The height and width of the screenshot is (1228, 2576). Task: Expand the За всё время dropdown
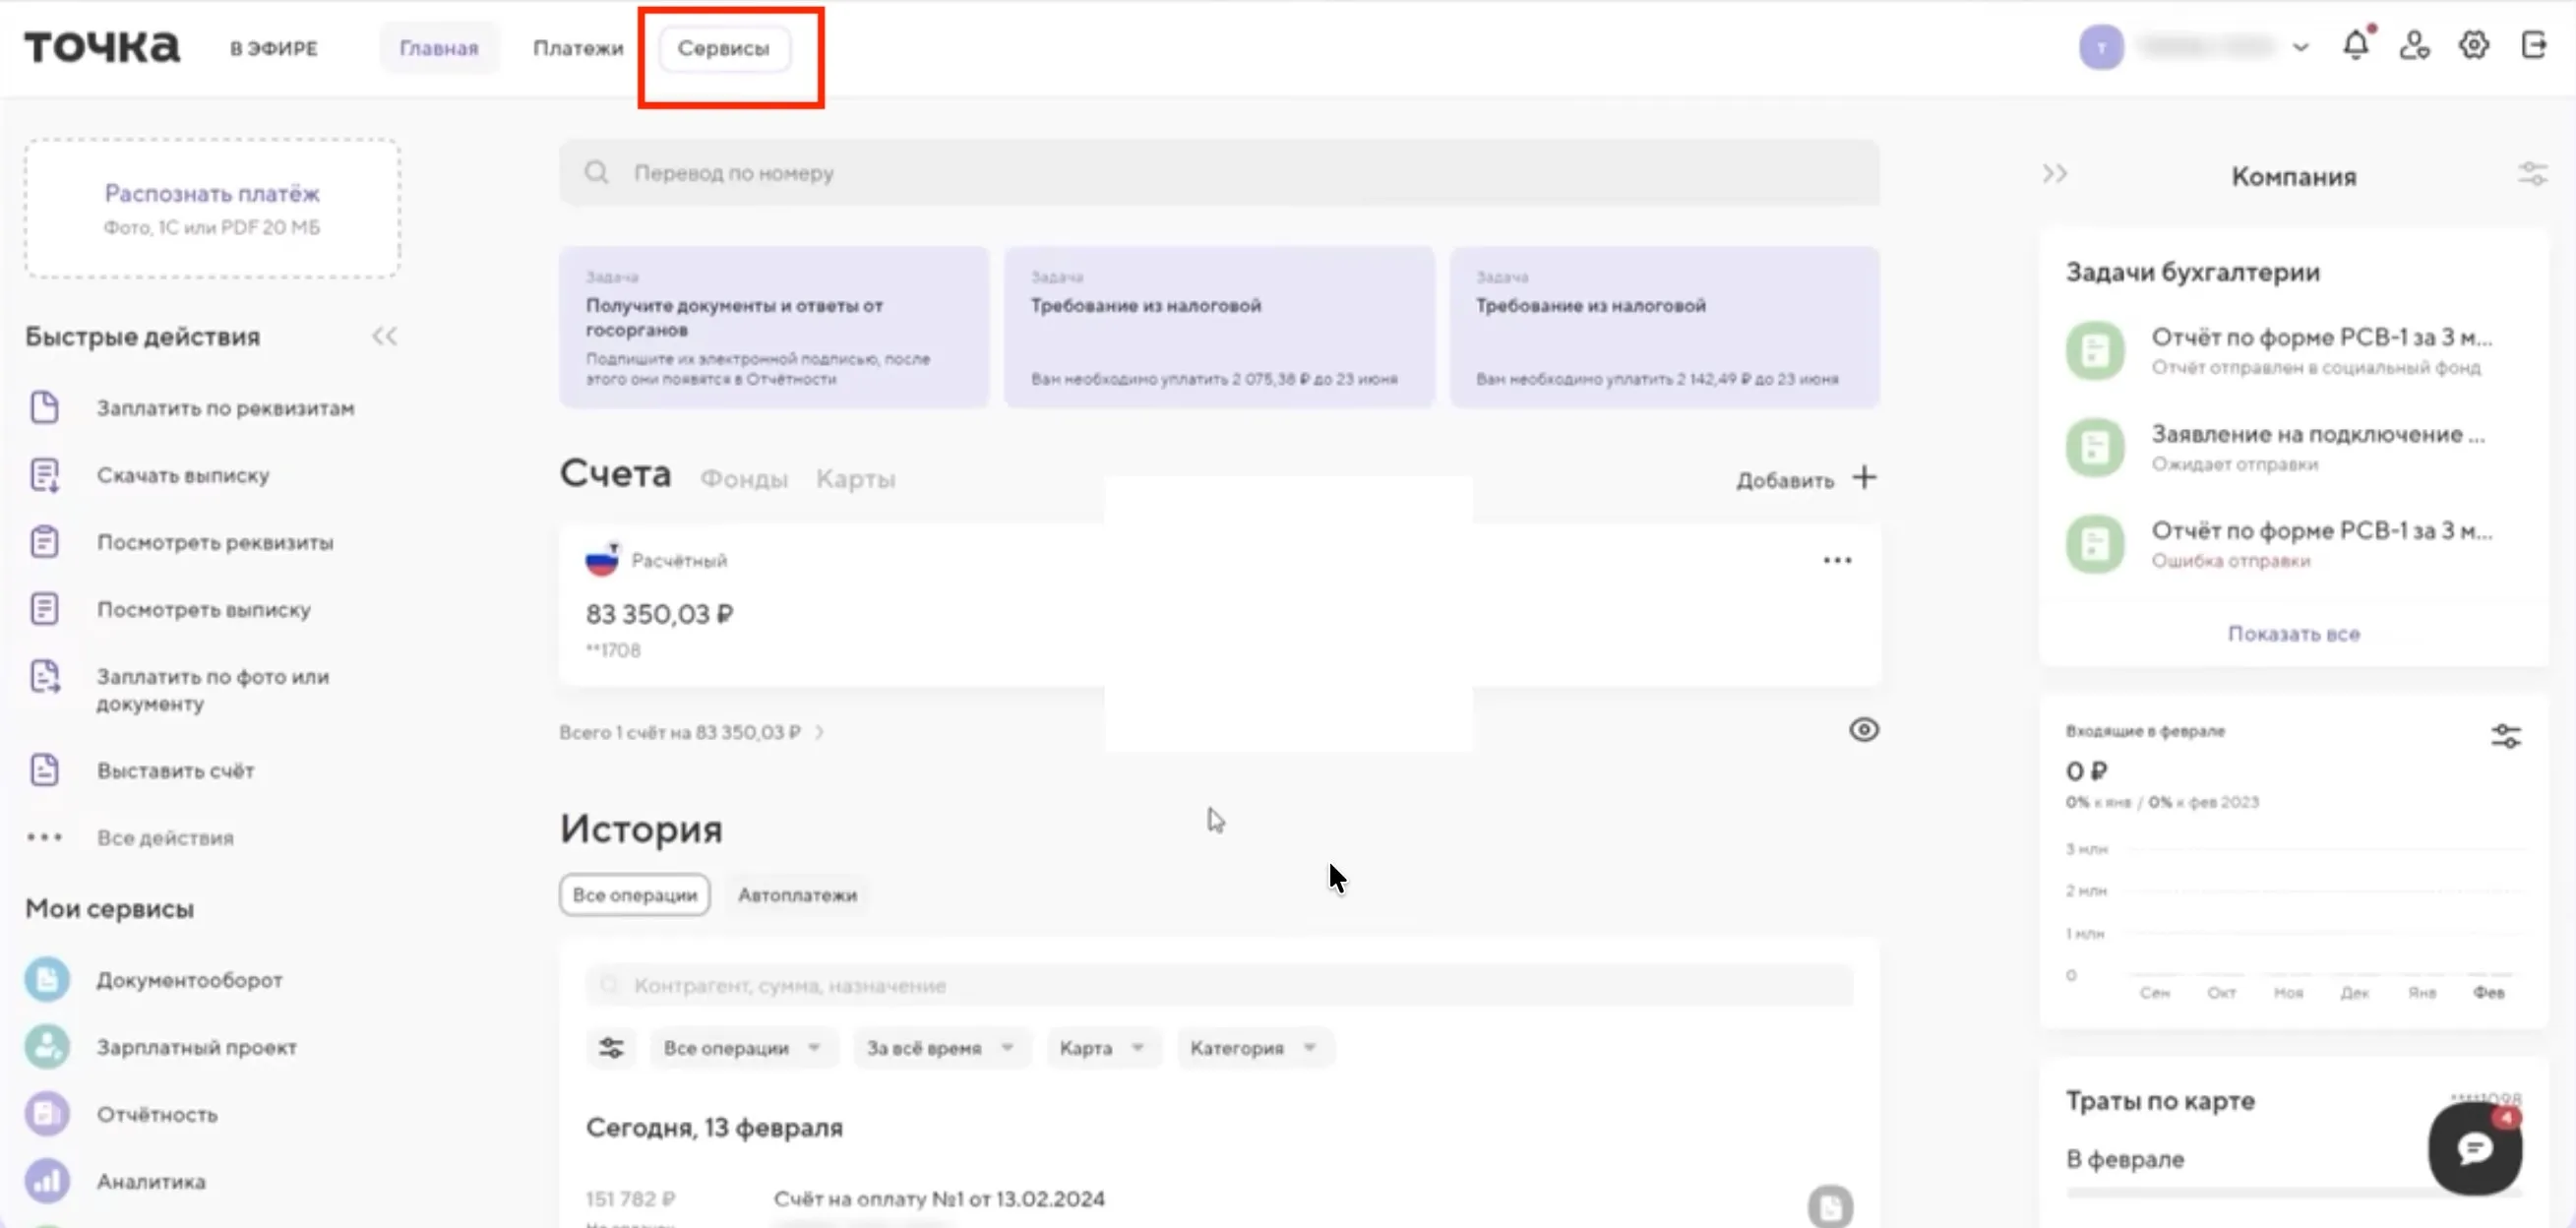click(x=940, y=1048)
